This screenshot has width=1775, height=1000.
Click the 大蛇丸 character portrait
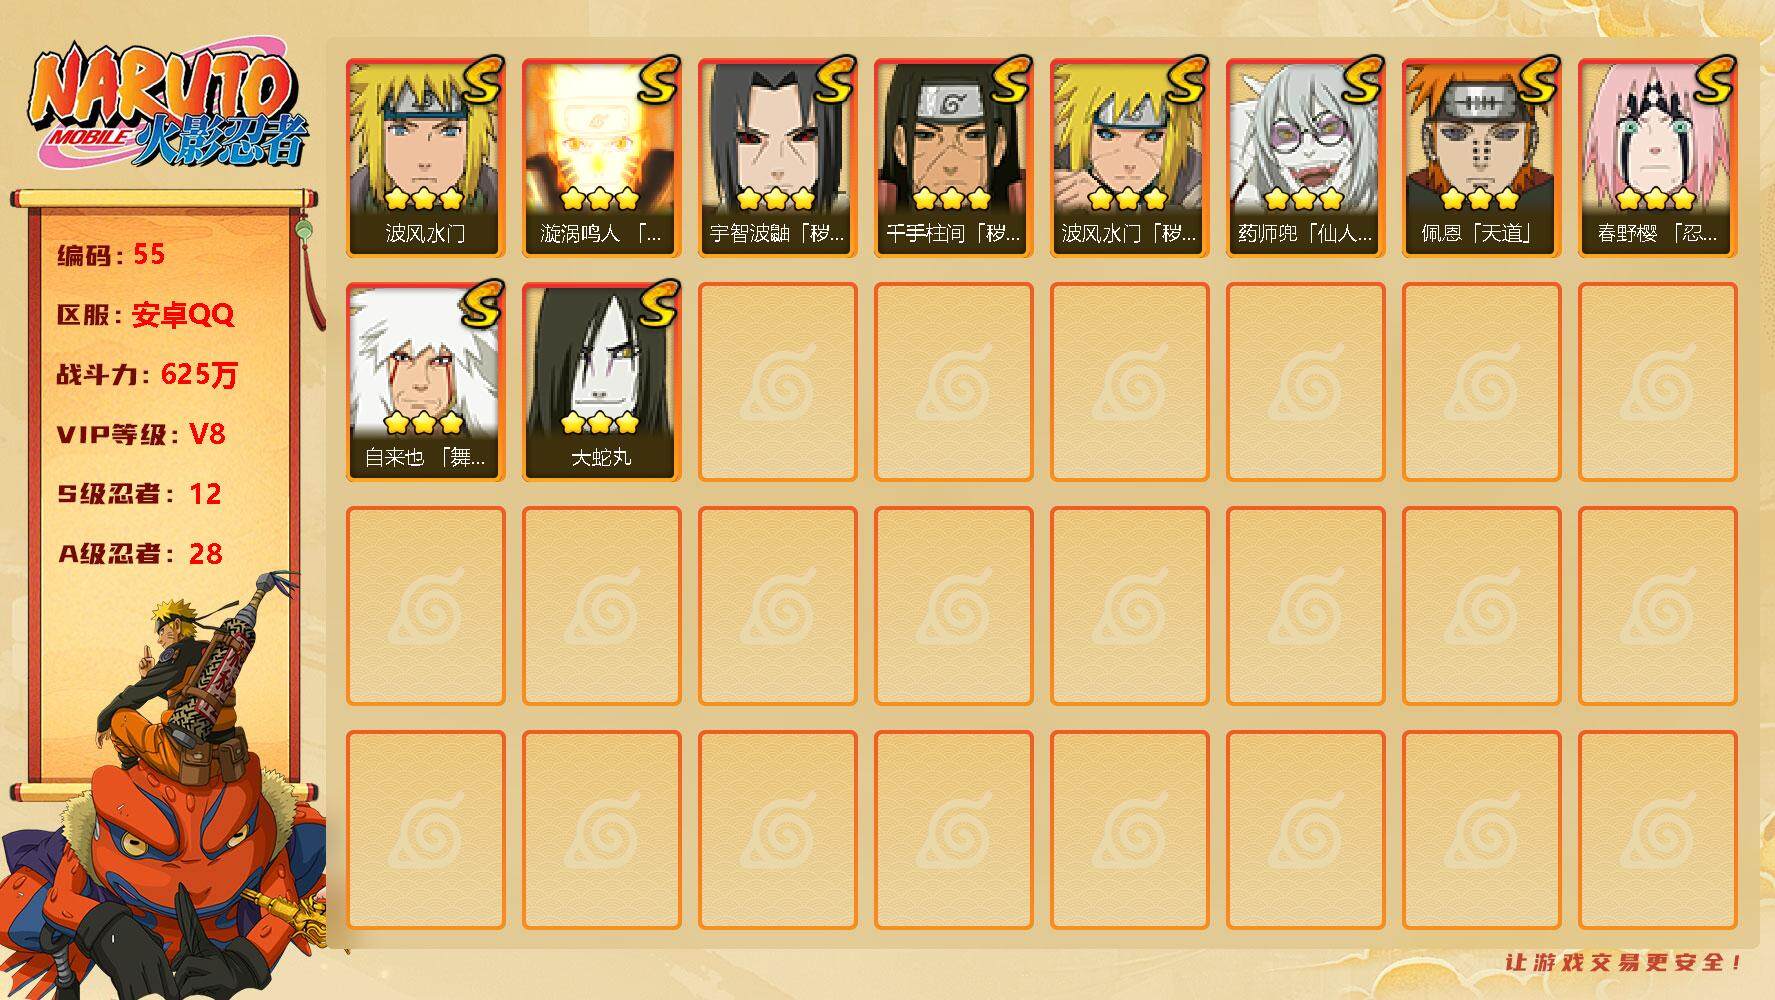[x=601, y=382]
